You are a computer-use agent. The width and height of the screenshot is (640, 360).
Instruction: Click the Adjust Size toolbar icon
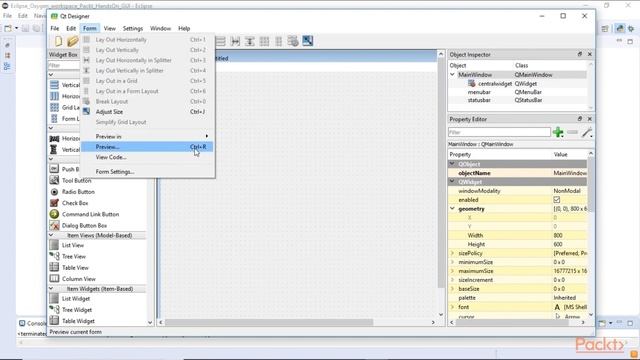click(x=307, y=41)
